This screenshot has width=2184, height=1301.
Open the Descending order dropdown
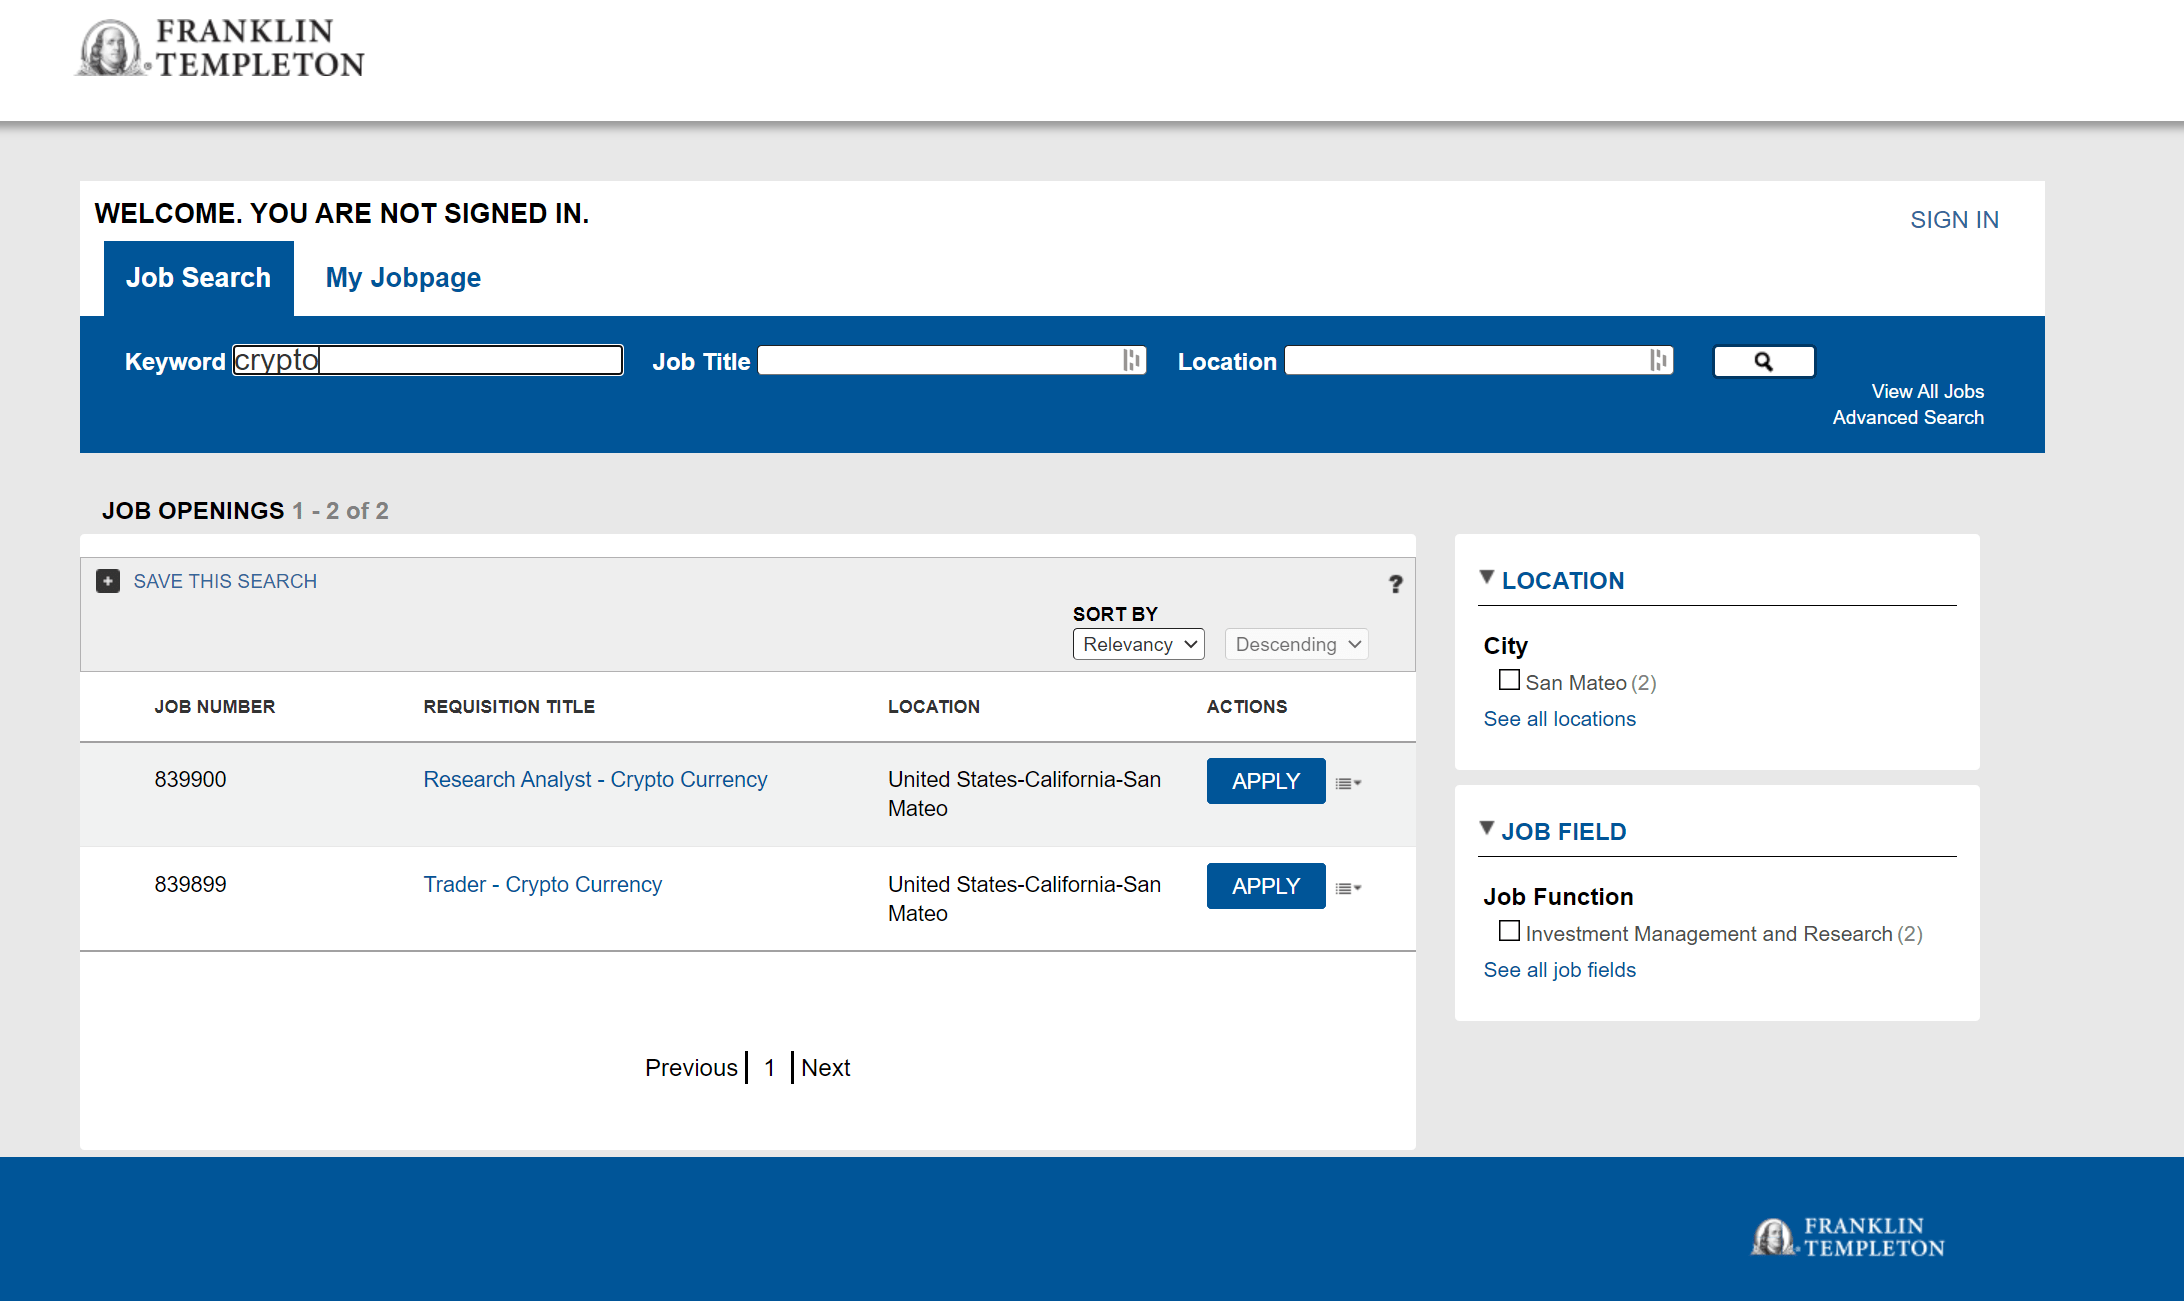[x=1297, y=644]
